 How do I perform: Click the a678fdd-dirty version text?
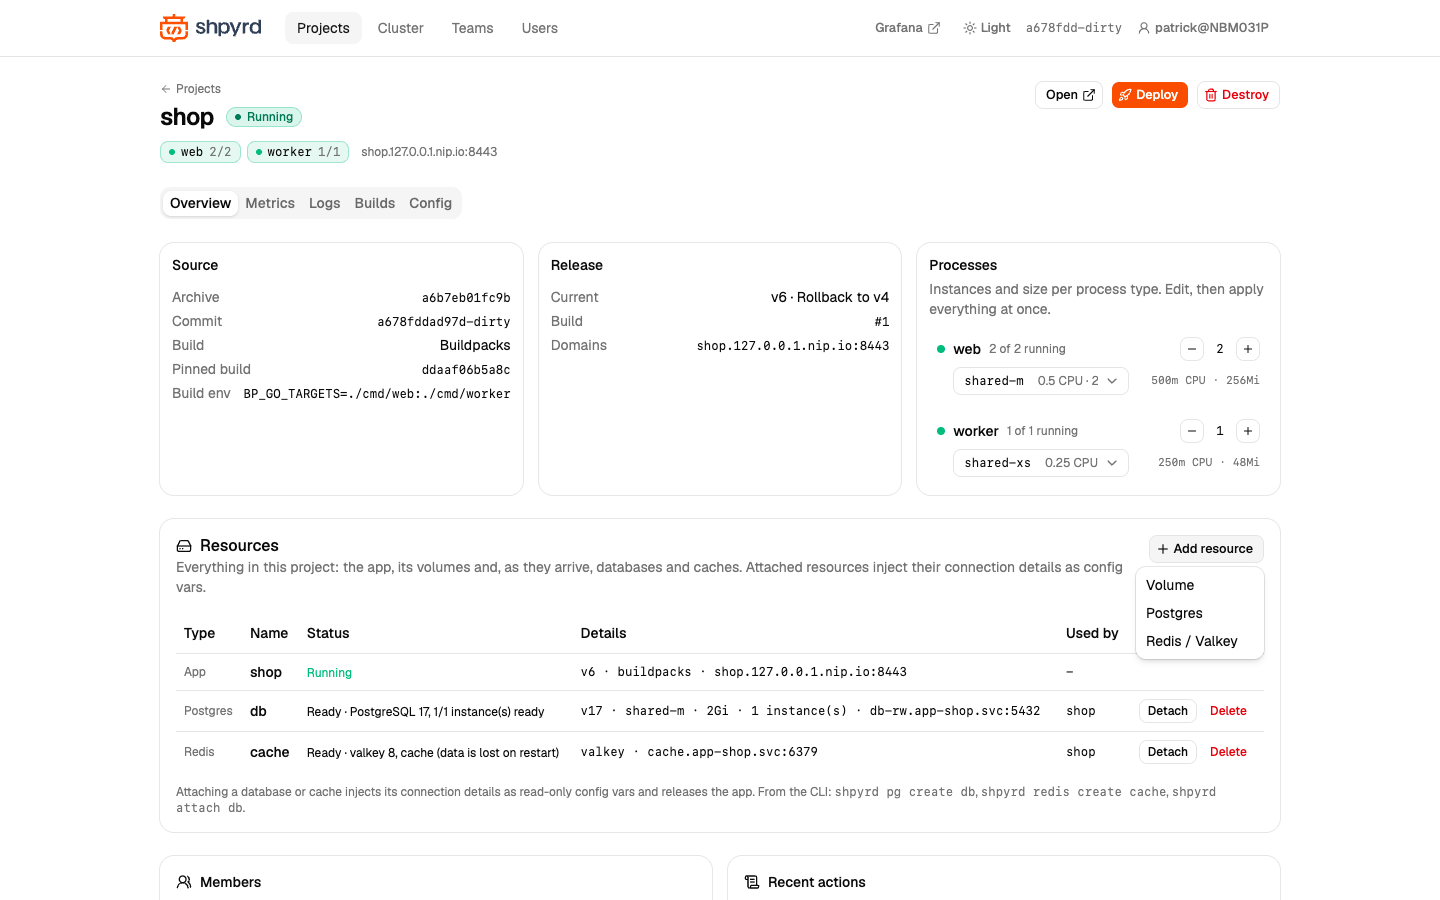pos(1074,28)
